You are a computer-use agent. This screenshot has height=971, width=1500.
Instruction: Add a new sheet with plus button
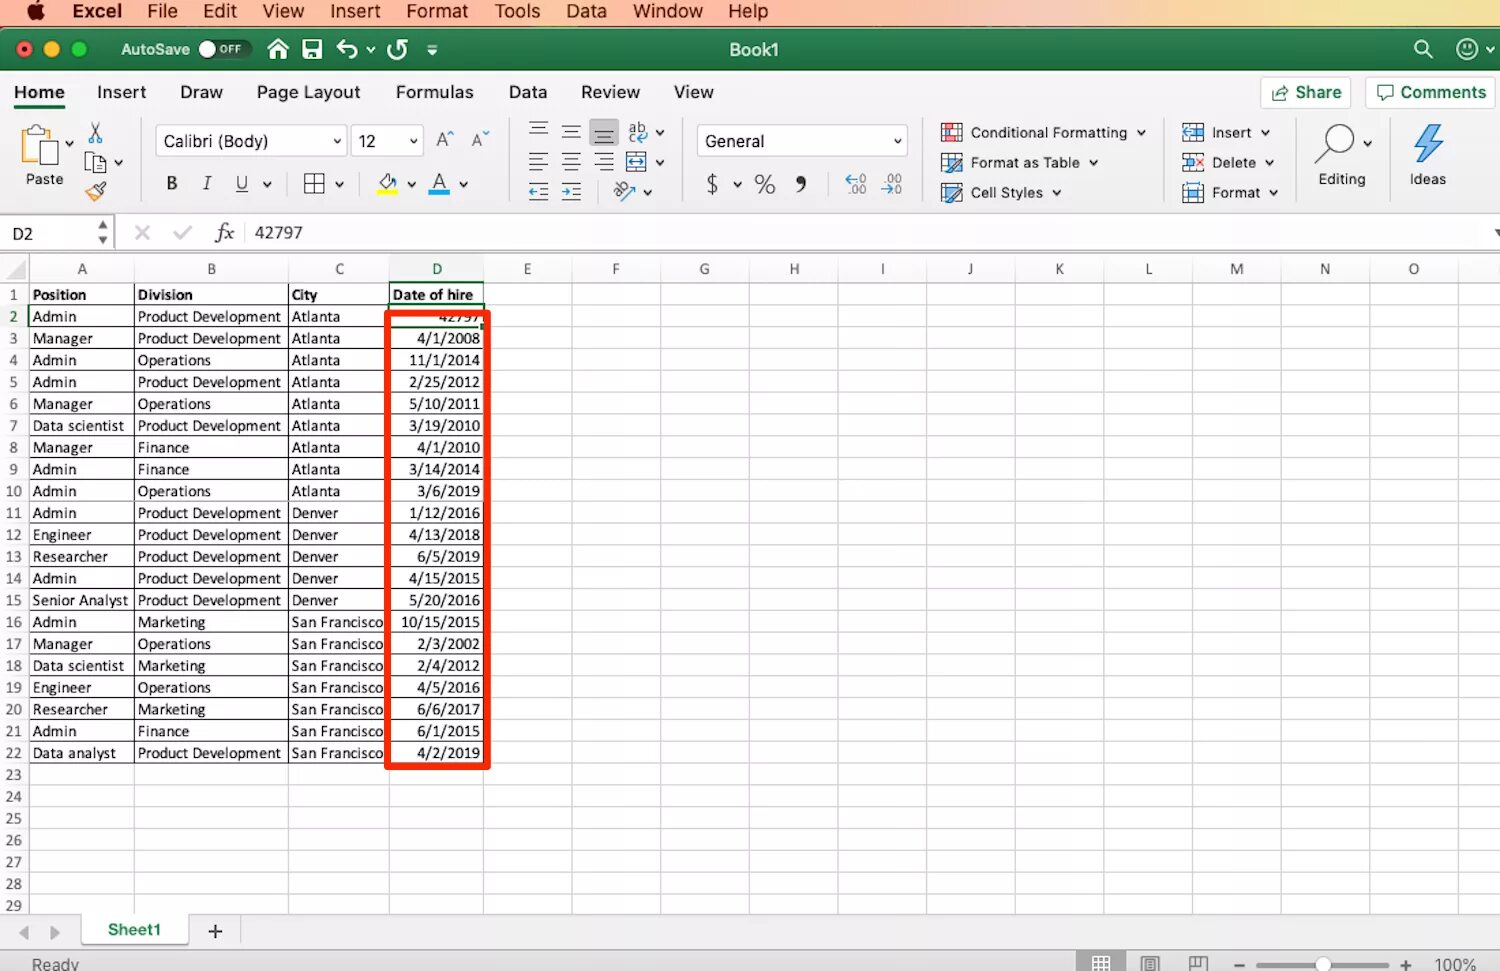[x=215, y=931]
